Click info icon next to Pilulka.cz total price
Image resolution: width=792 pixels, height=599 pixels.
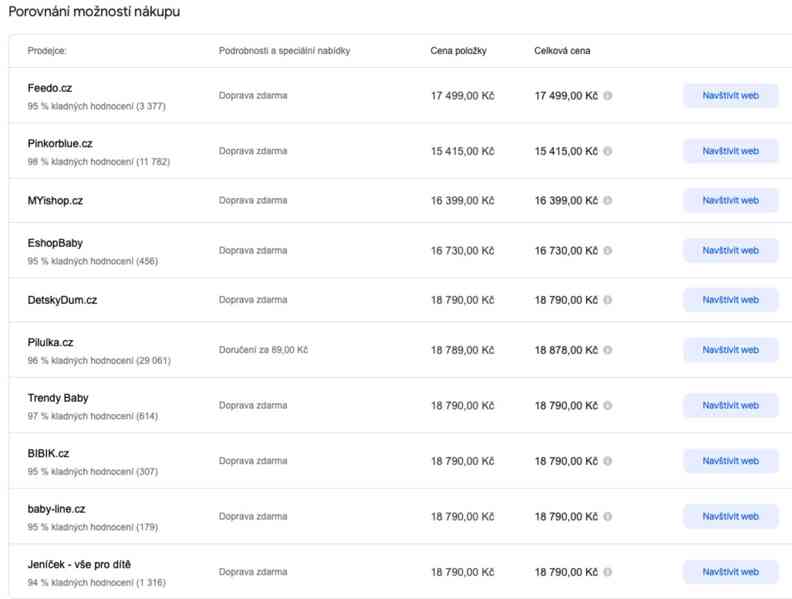coord(608,350)
